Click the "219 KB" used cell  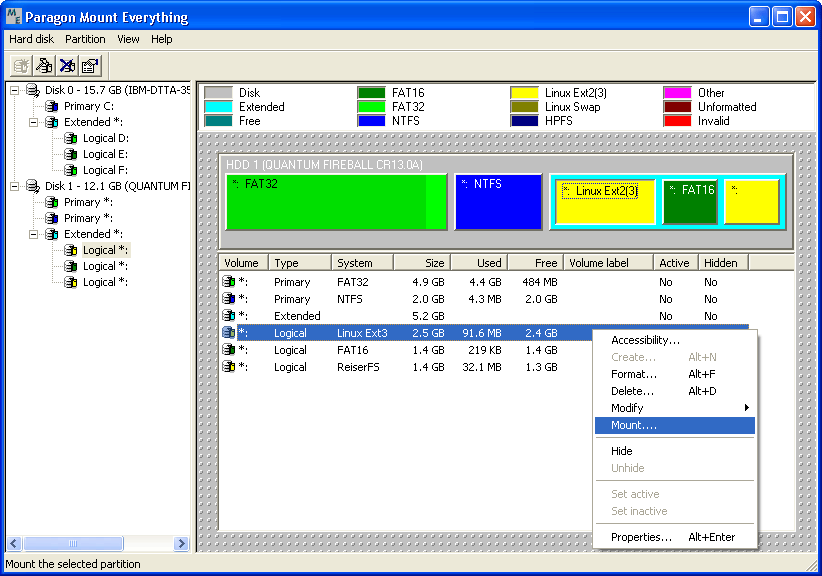pyautogui.click(x=485, y=350)
